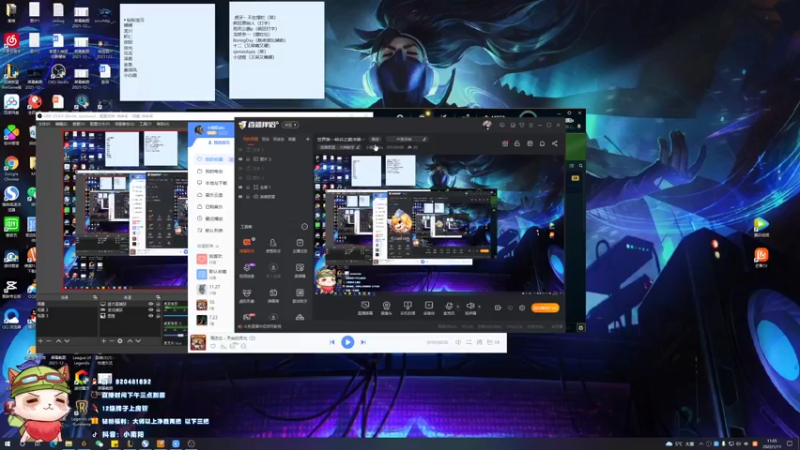The image size is (800, 450).
Task: Click the orange start streaming button
Action: click(x=545, y=308)
